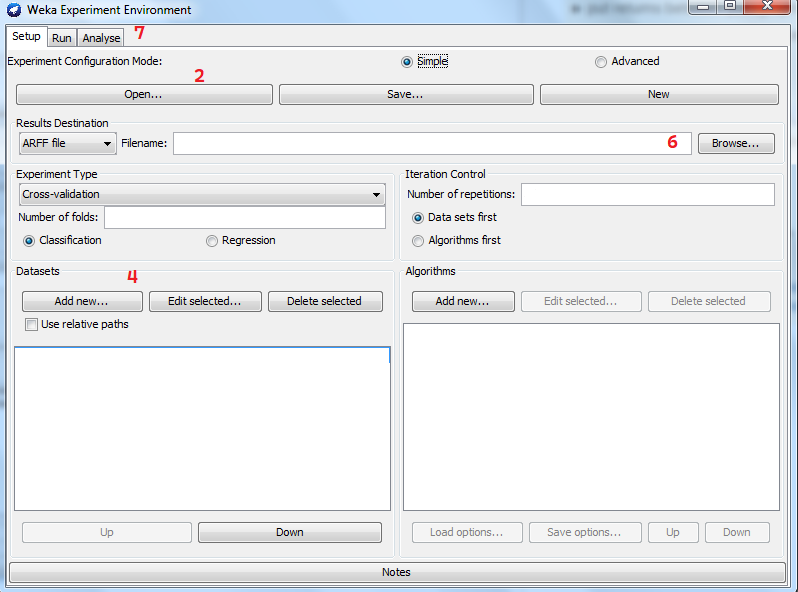Start a New experiment

[x=659, y=95]
